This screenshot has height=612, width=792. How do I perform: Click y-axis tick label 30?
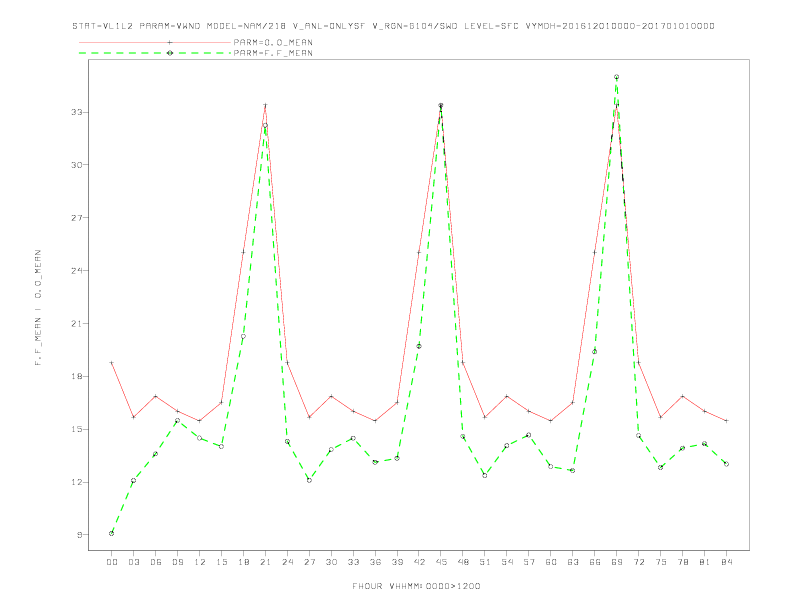77,165
